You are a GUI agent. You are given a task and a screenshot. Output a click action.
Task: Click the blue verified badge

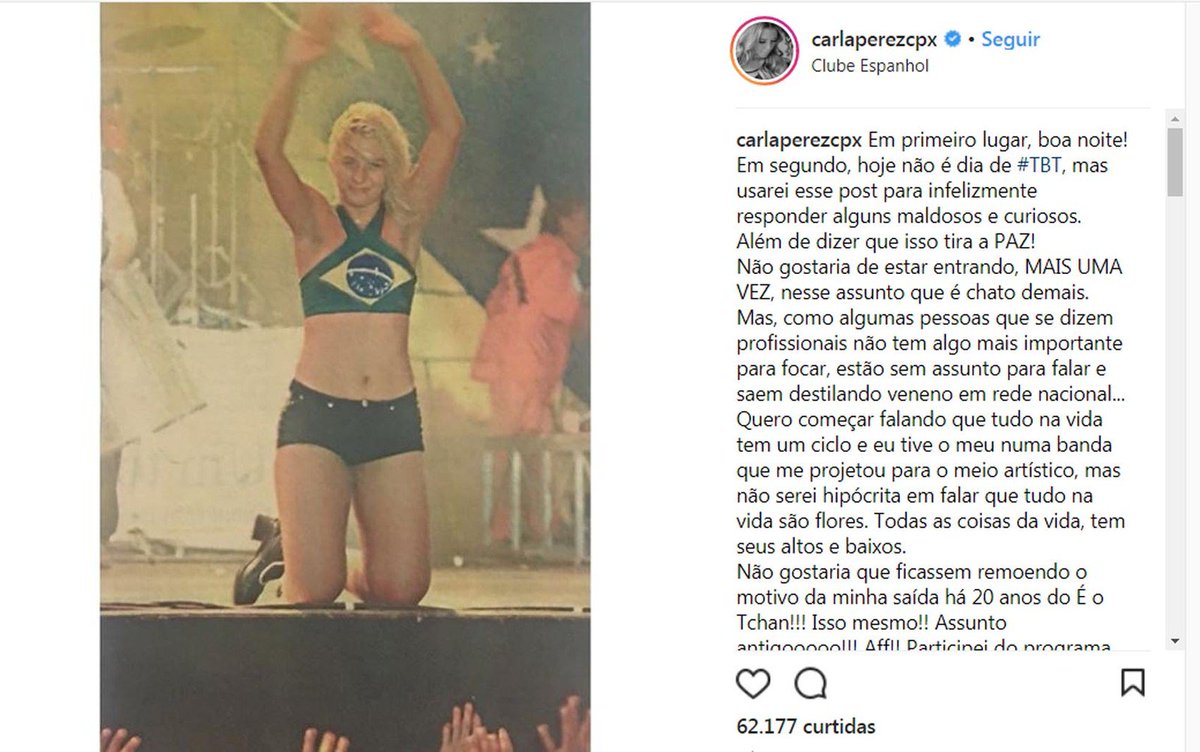point(953,39)
